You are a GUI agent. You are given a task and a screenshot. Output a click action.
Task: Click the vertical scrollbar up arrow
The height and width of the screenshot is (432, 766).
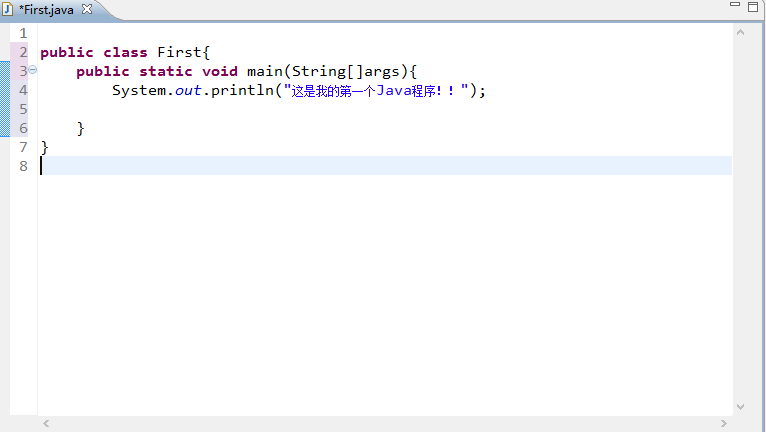[x=740, y=33]
